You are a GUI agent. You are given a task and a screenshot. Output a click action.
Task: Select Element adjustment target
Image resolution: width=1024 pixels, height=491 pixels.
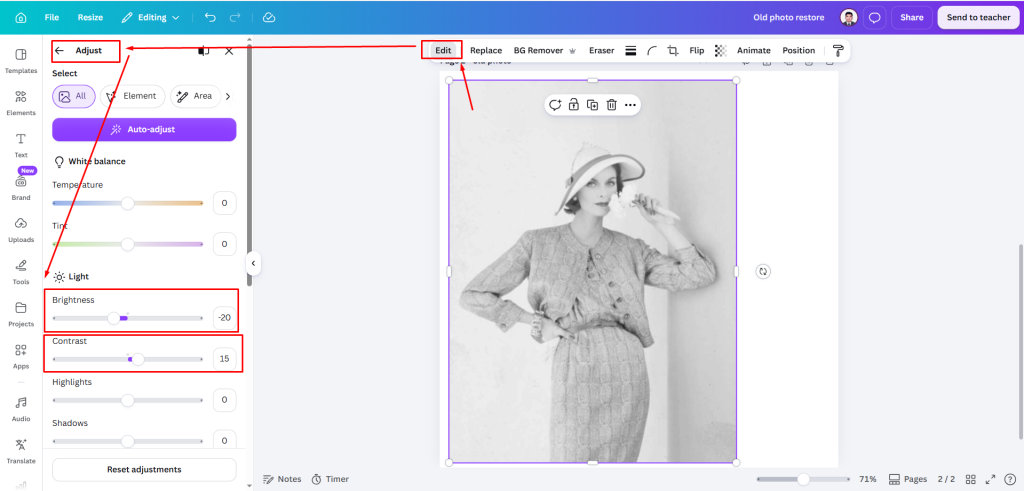pos(133,96)
